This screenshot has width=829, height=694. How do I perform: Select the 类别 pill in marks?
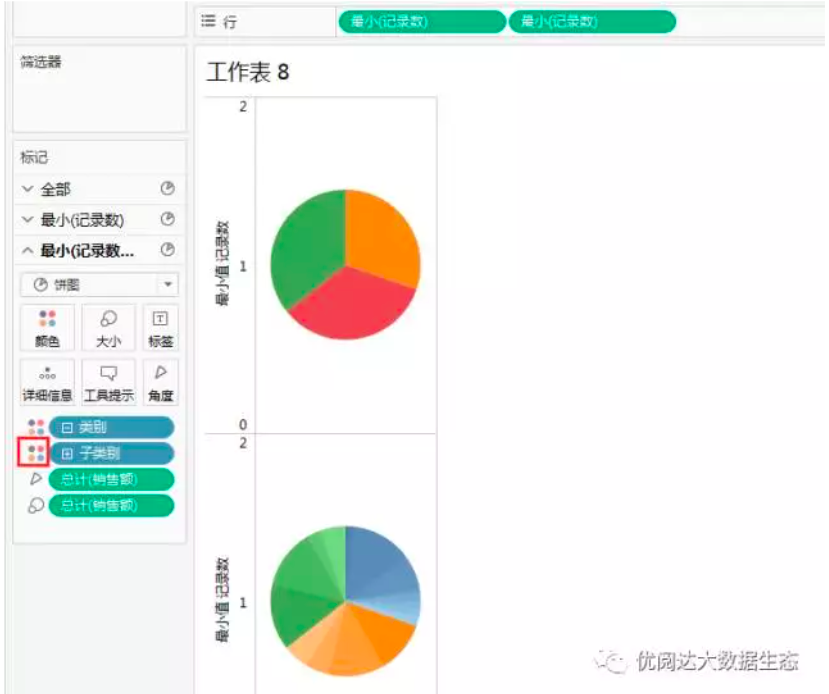pos(111,428)
